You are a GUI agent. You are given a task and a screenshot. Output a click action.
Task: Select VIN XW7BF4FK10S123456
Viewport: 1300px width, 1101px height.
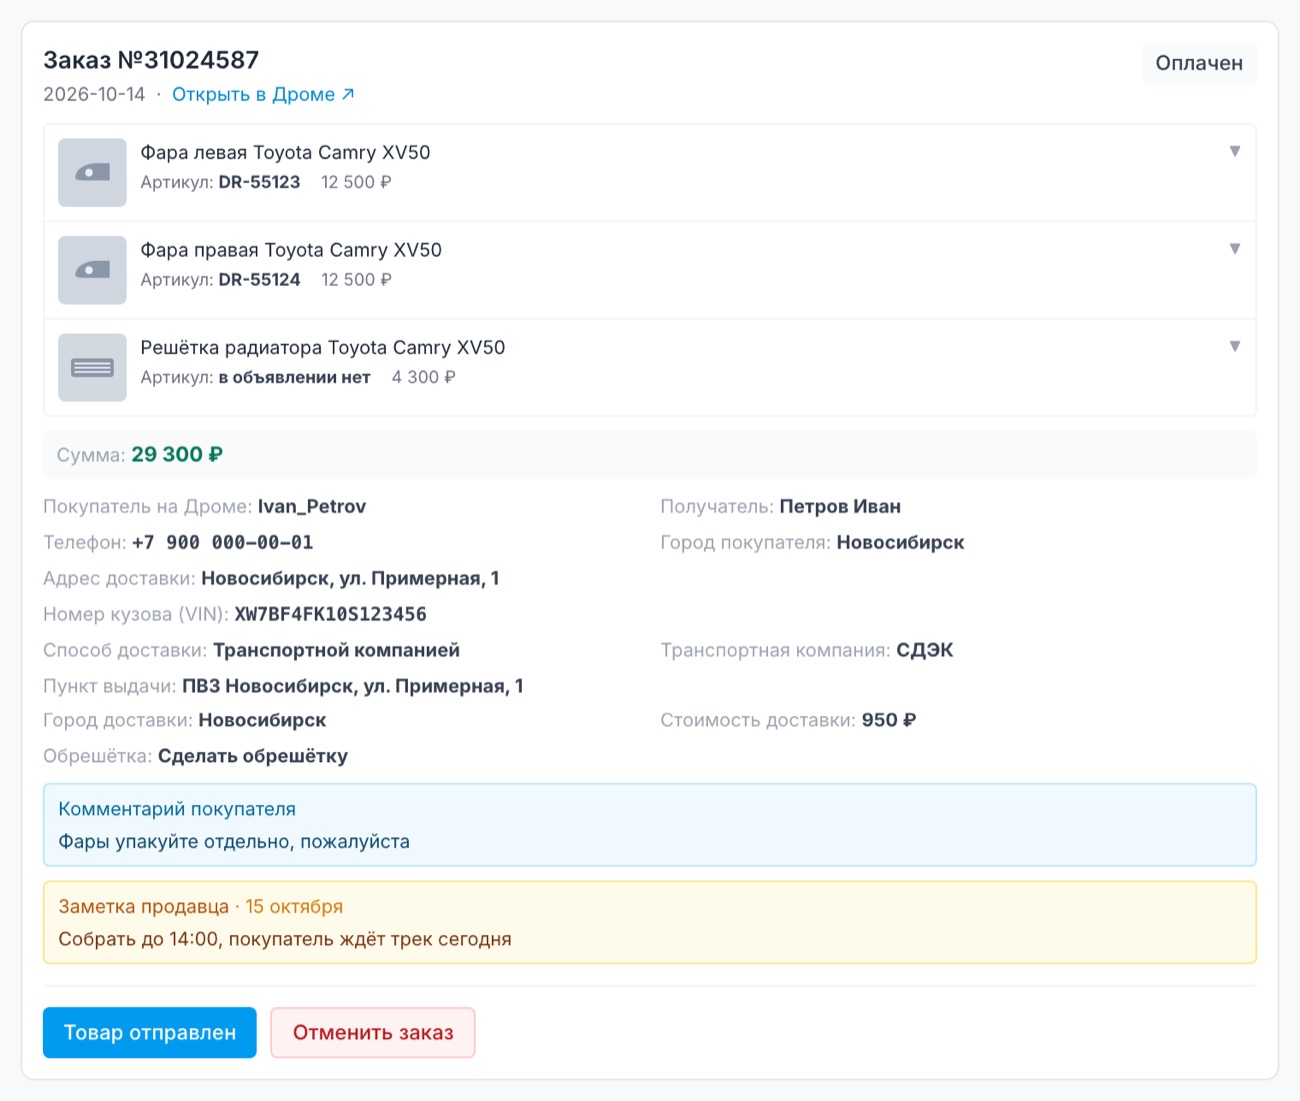click(330, 615)
